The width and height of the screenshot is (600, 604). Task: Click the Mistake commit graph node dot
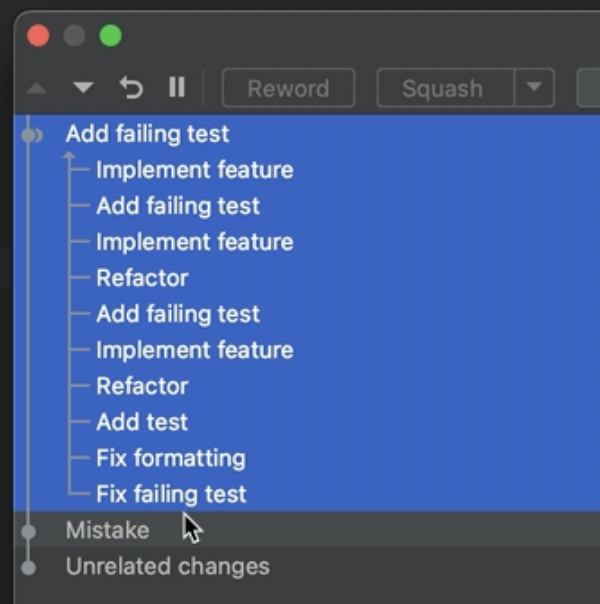pyautogui.click(x=28, y=531)
